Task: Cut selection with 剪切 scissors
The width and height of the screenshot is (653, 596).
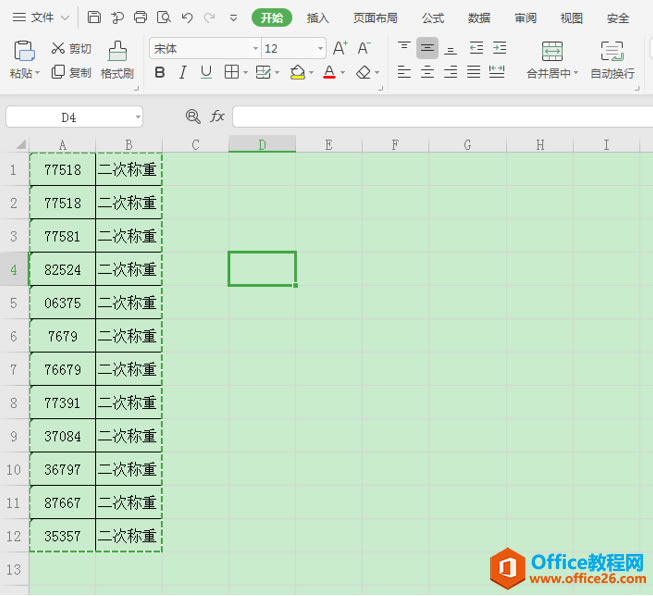Action: pos(71,49)
